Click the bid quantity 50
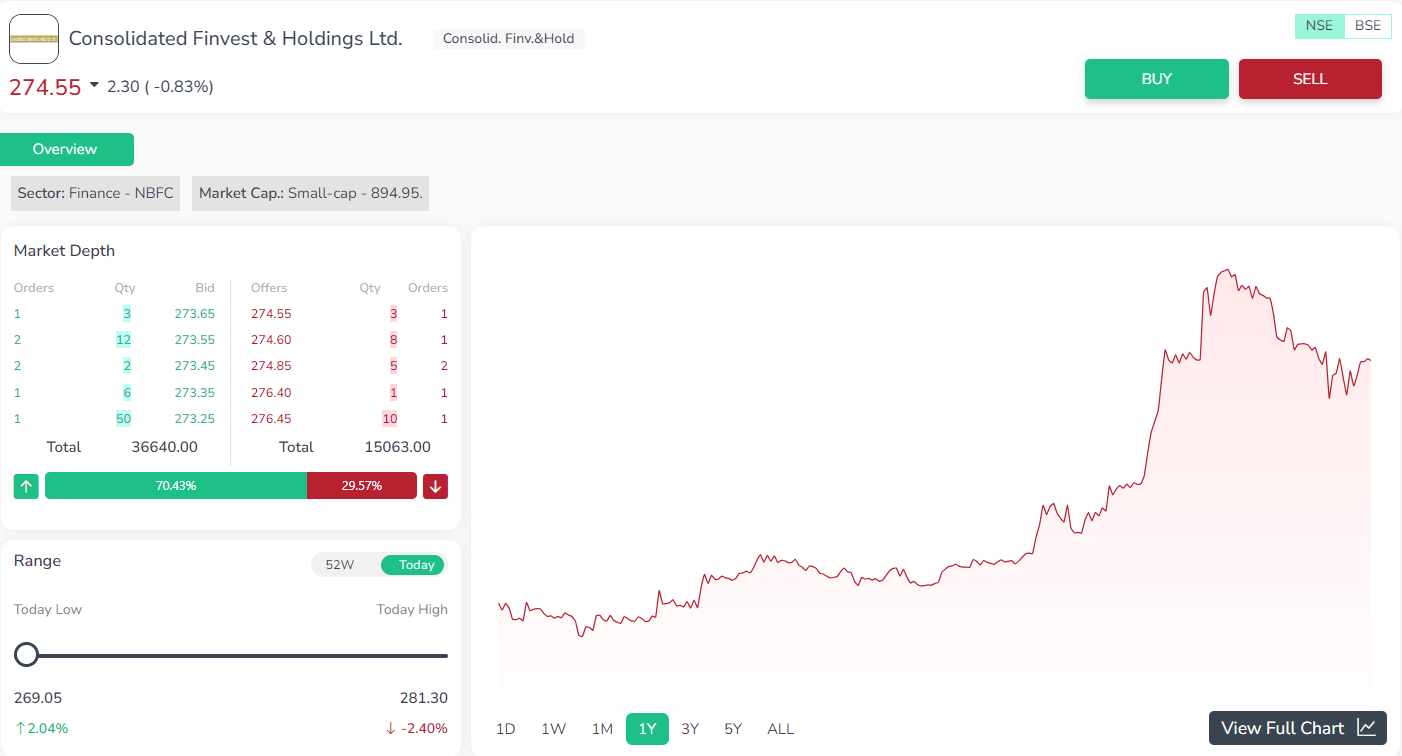Image resolution: width=1402 pixels, height=756 pixels. [x=123, y=419]
